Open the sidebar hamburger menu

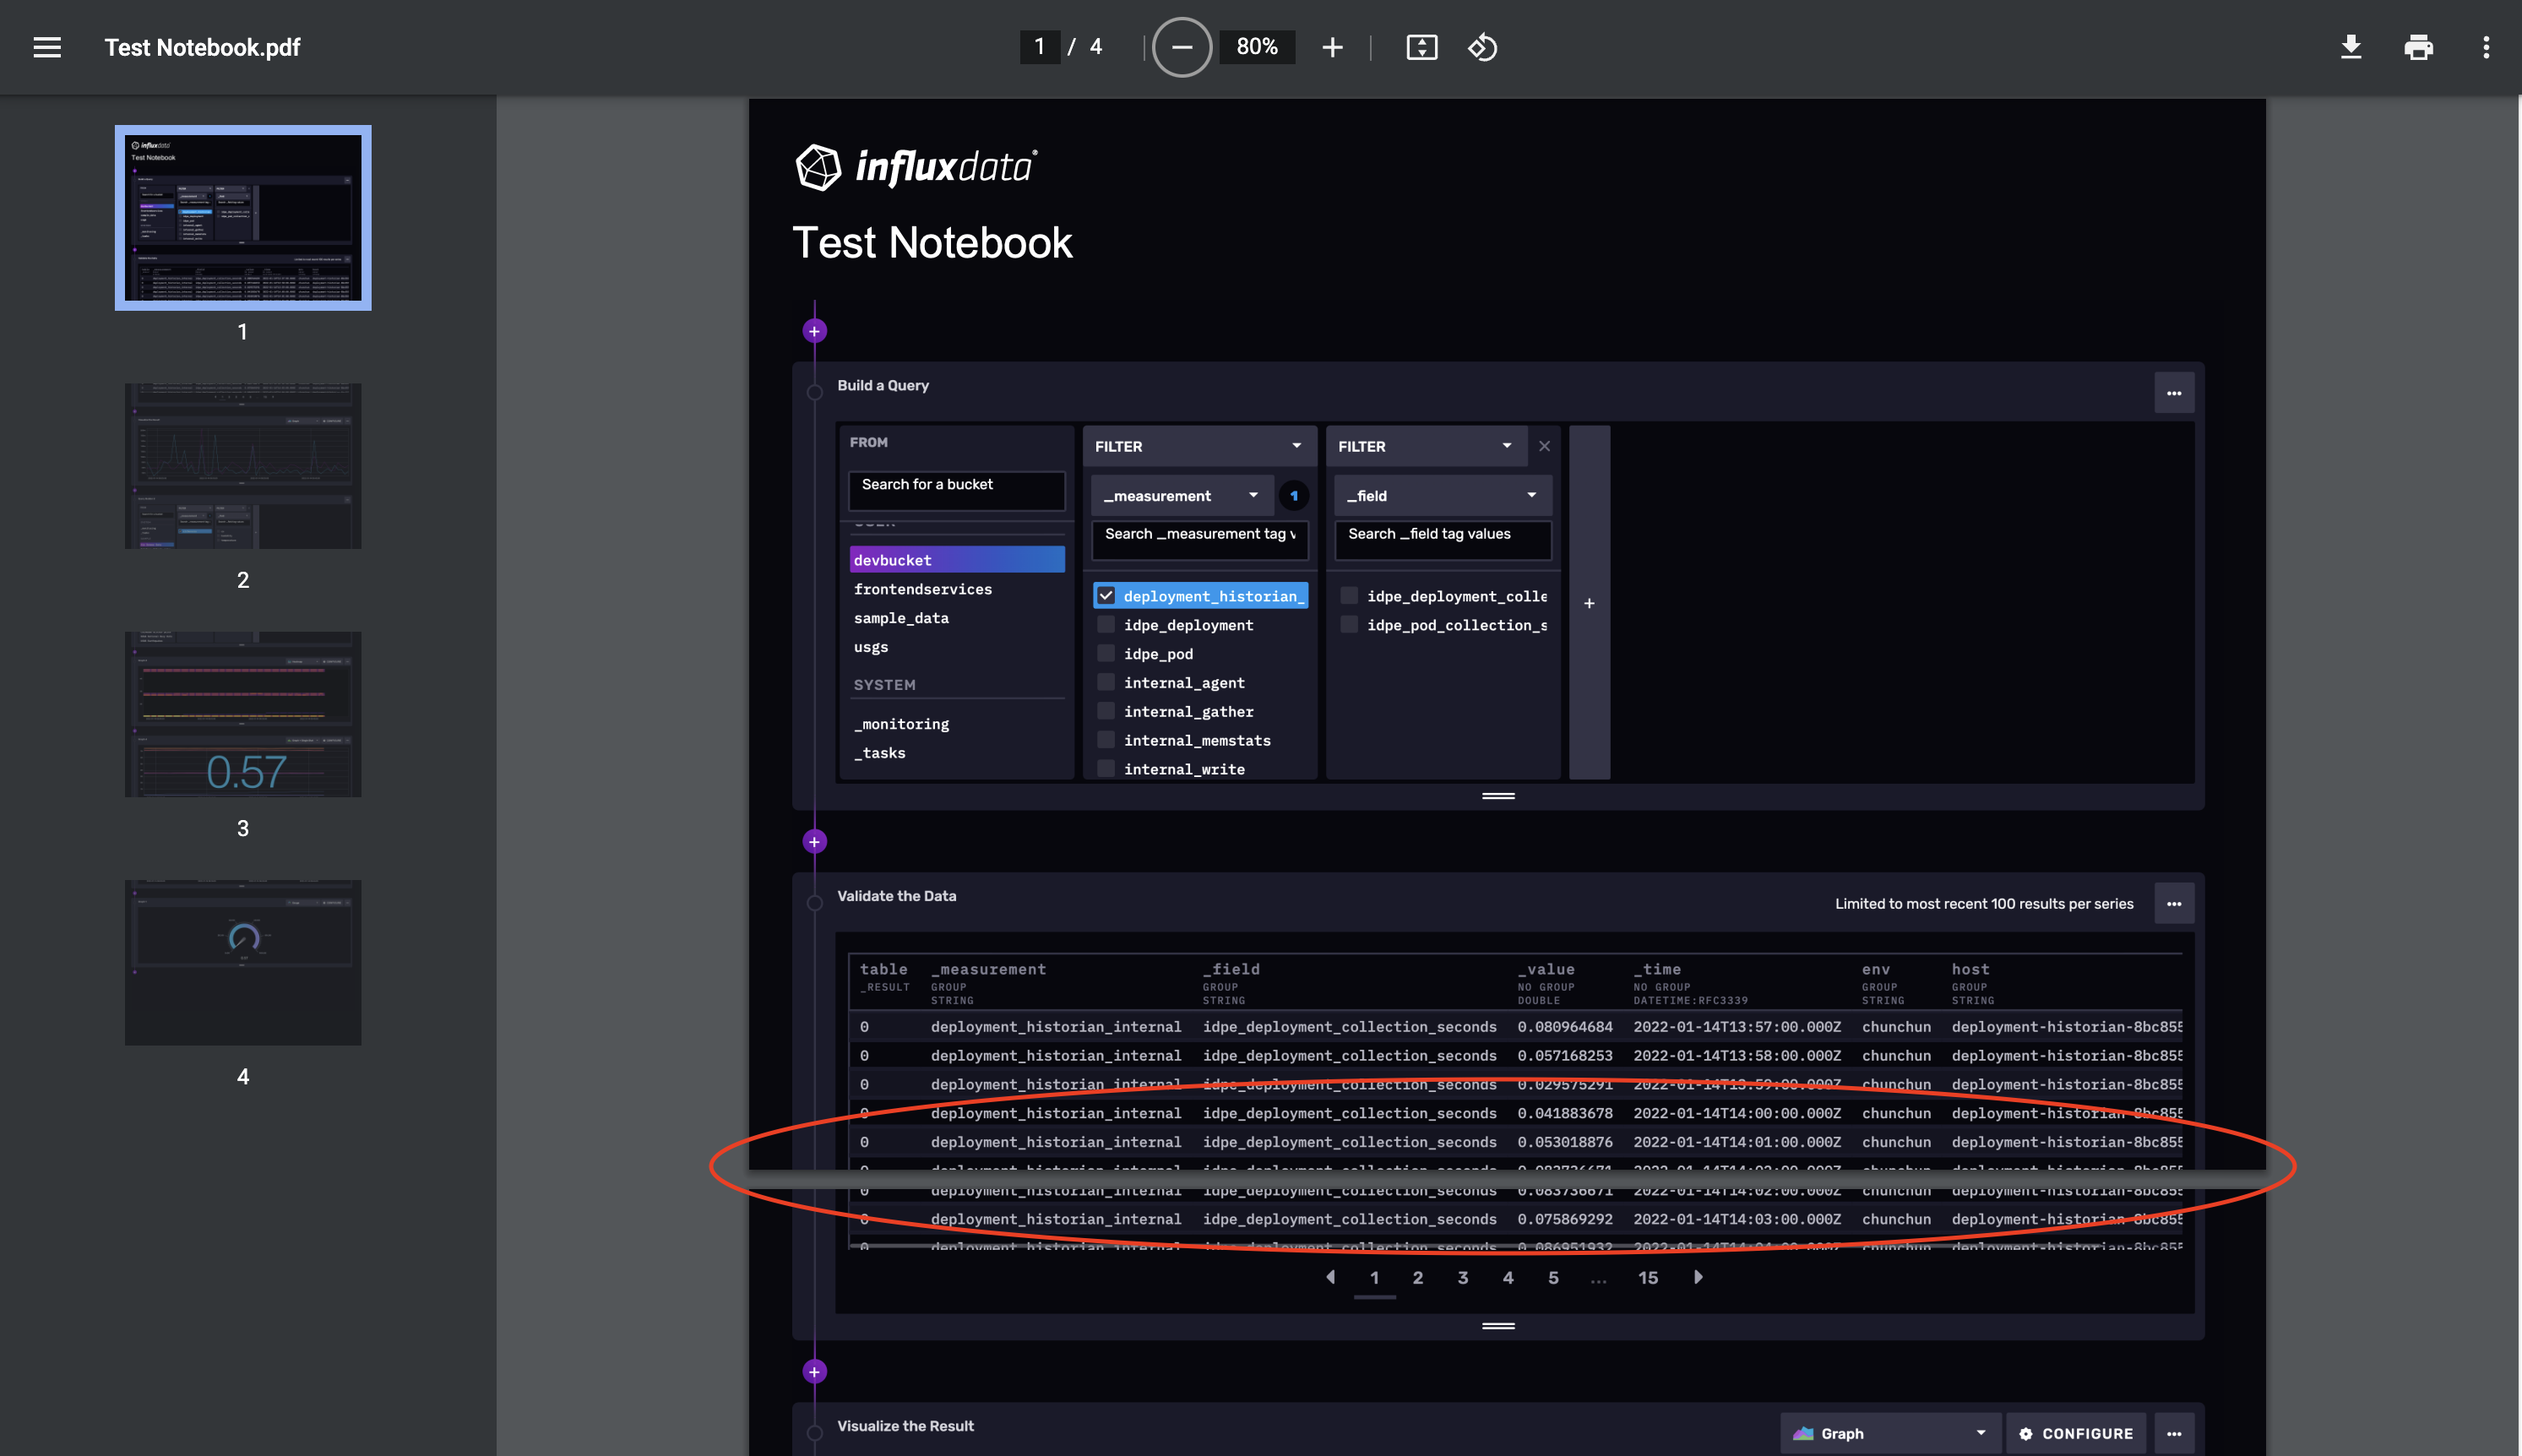point(47,47)
